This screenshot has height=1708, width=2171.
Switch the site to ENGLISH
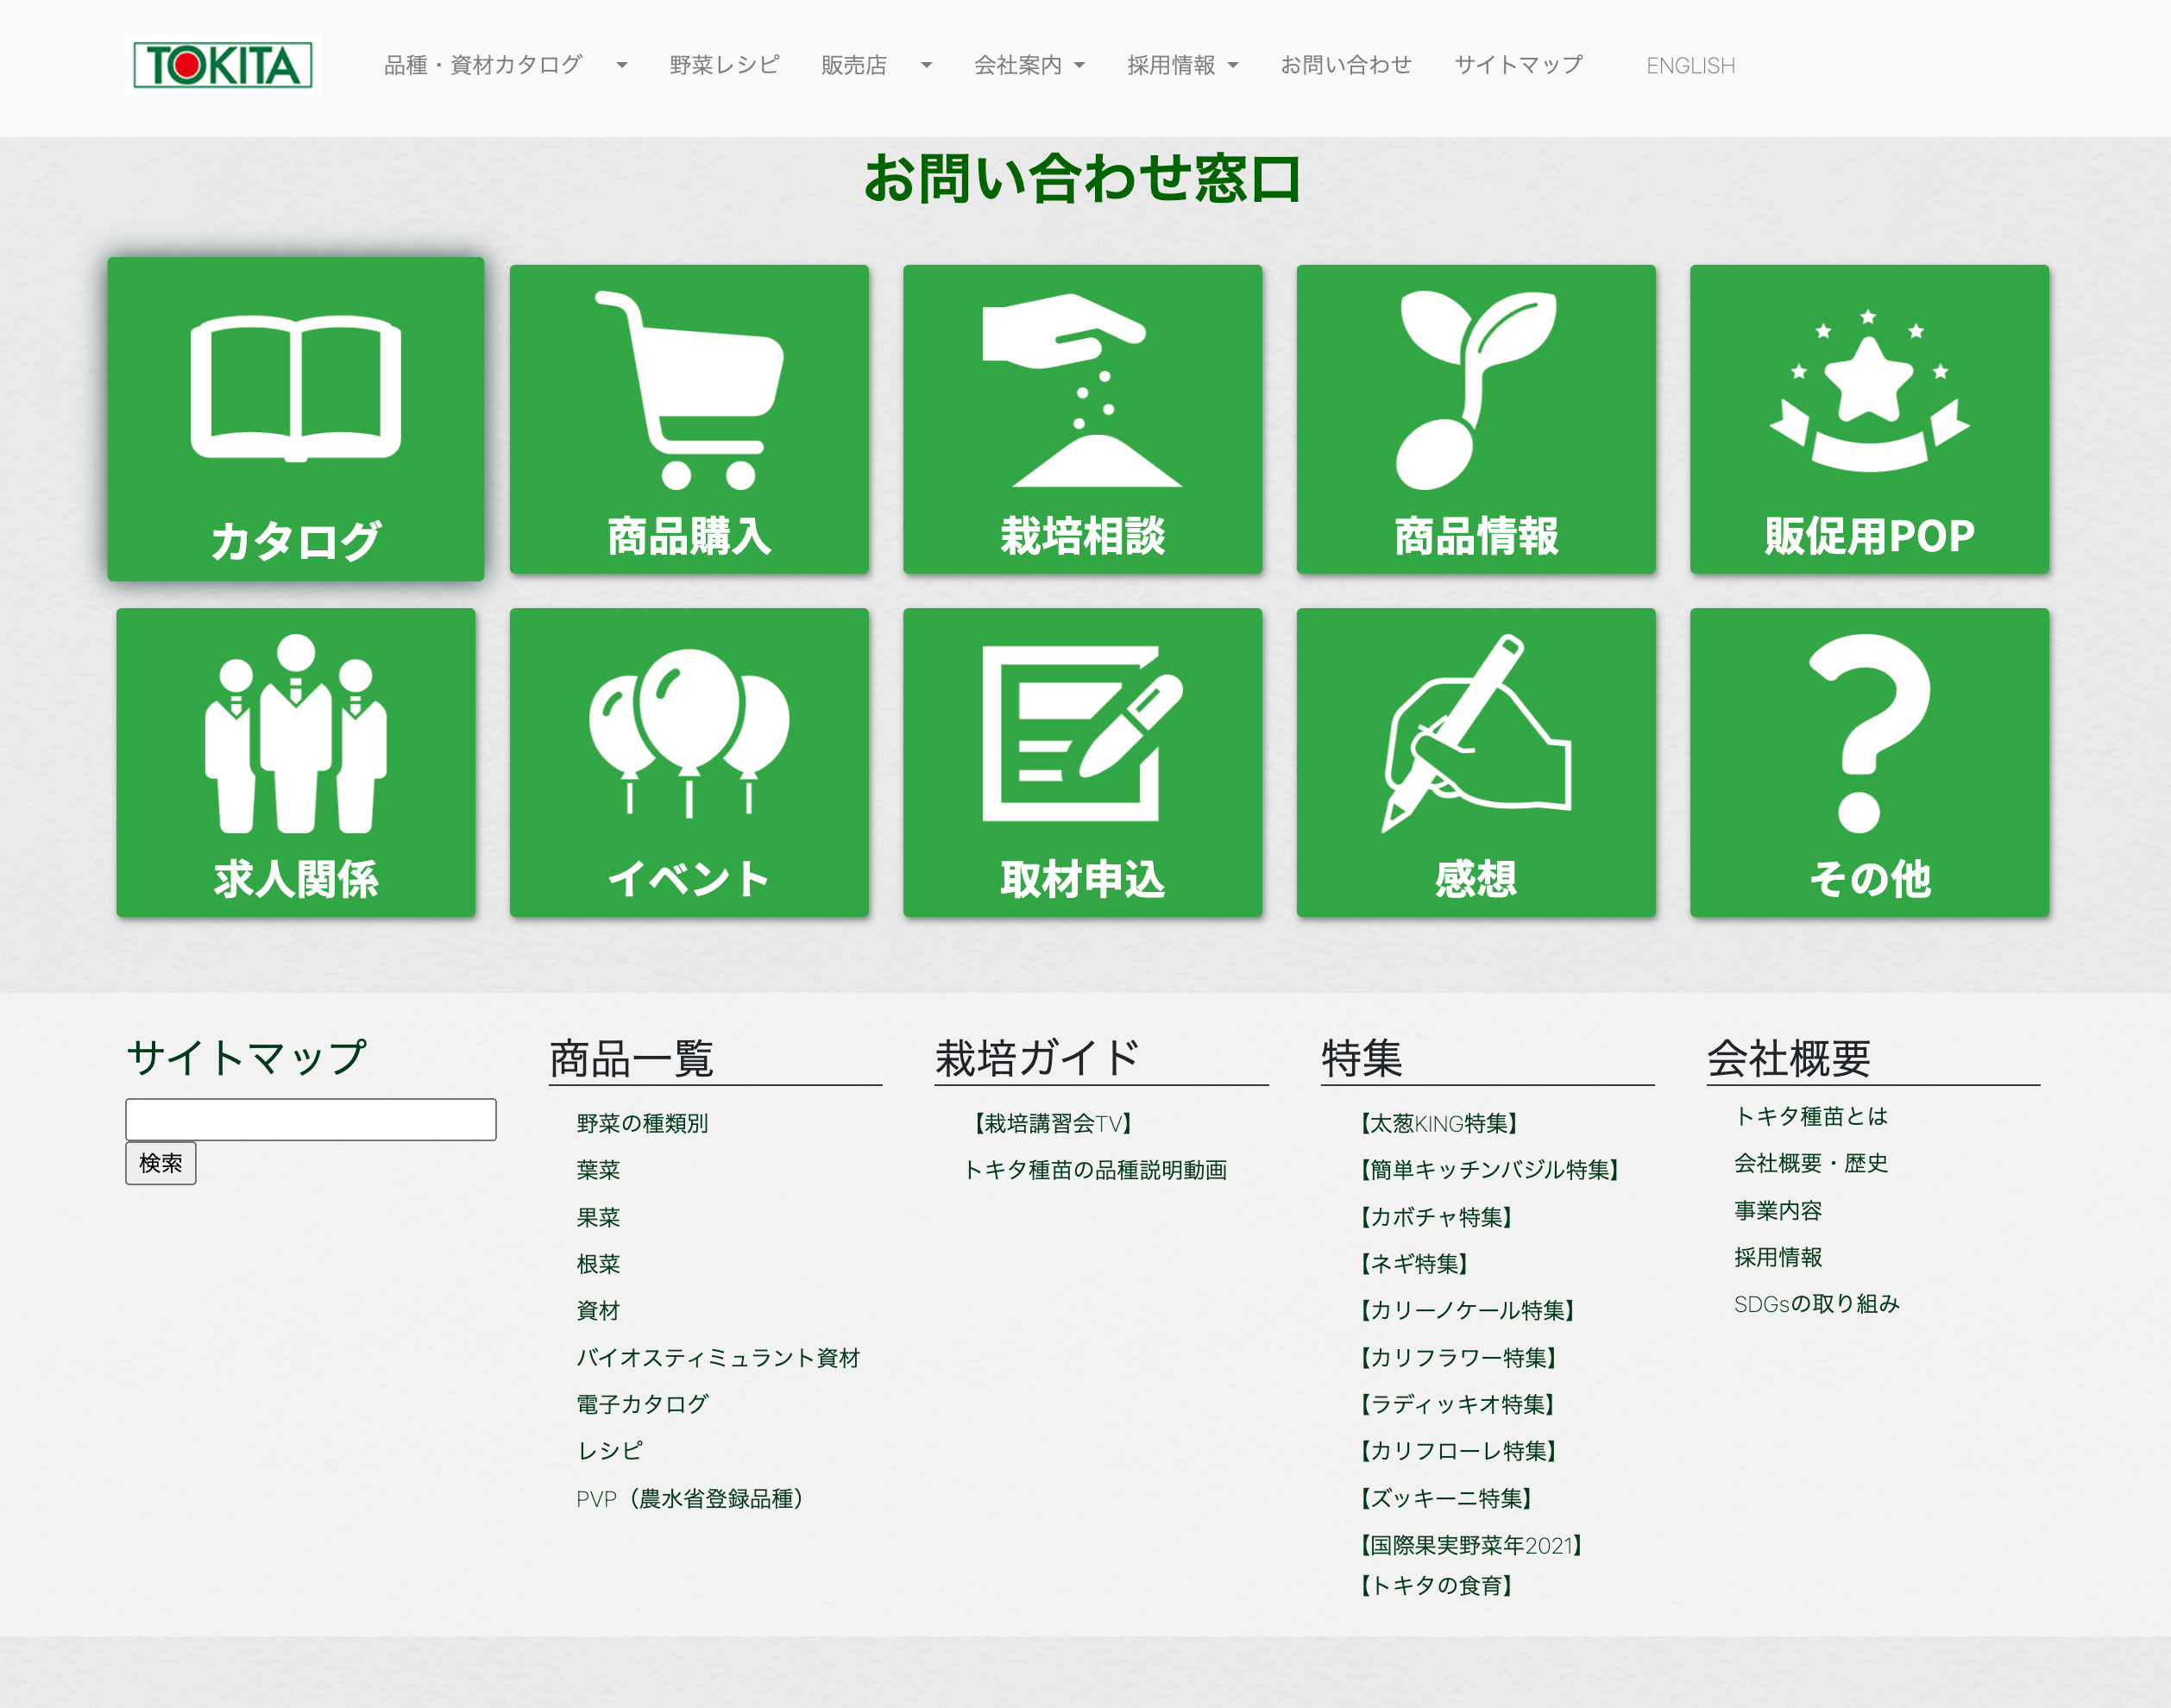[x=1690, y=66]
